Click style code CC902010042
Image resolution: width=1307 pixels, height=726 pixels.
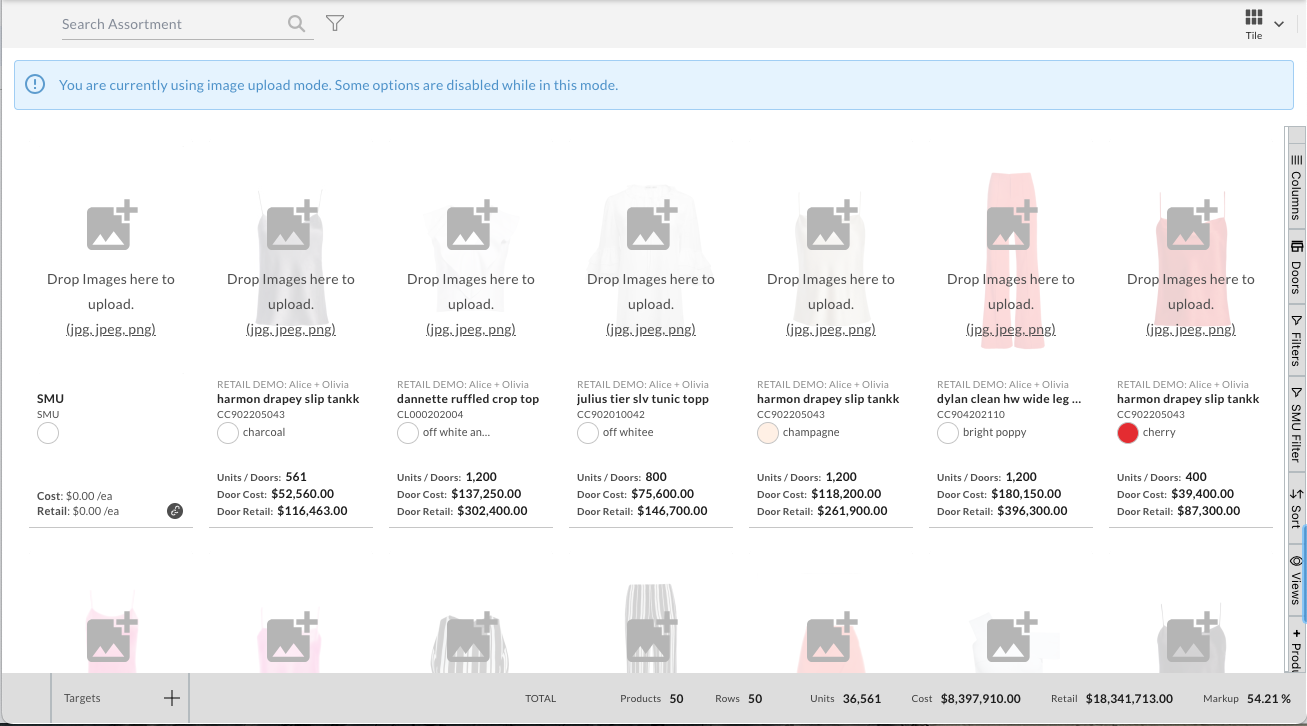(x=611, y=414)
